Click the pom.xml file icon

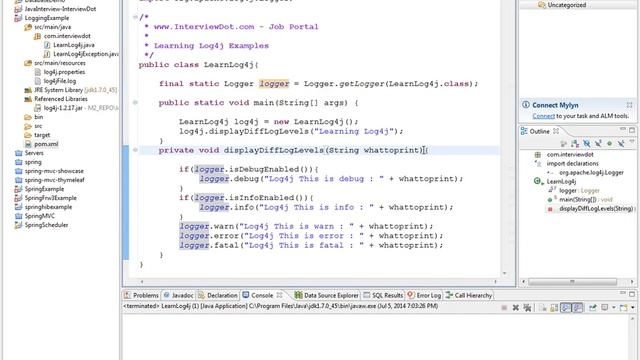tap(28, 144)
